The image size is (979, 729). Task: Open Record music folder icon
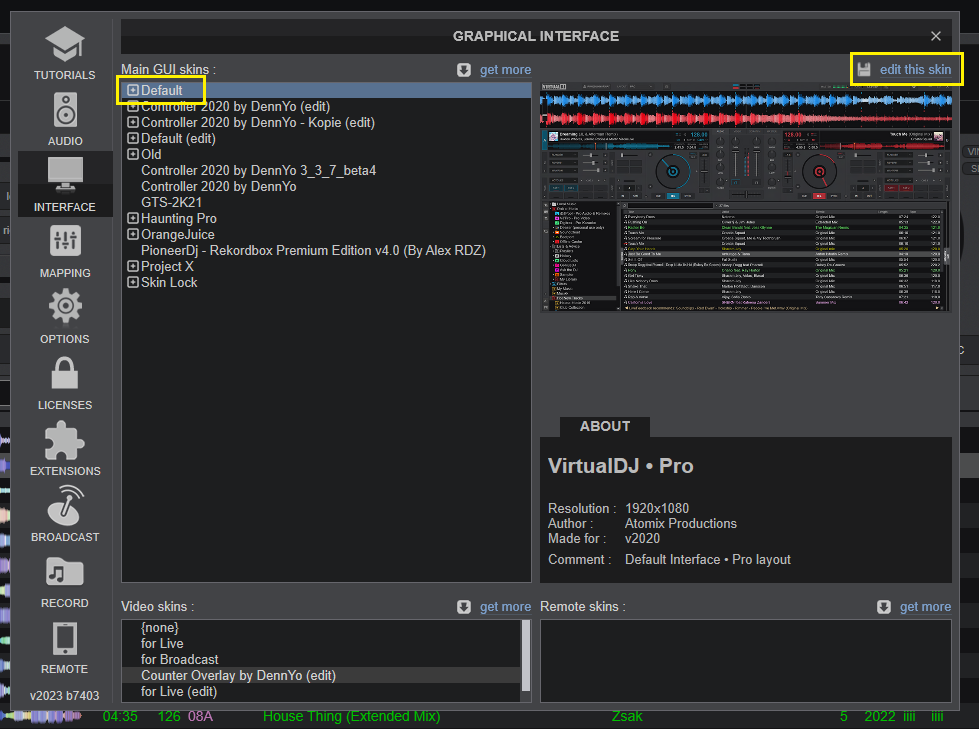[x=65, y=572]
